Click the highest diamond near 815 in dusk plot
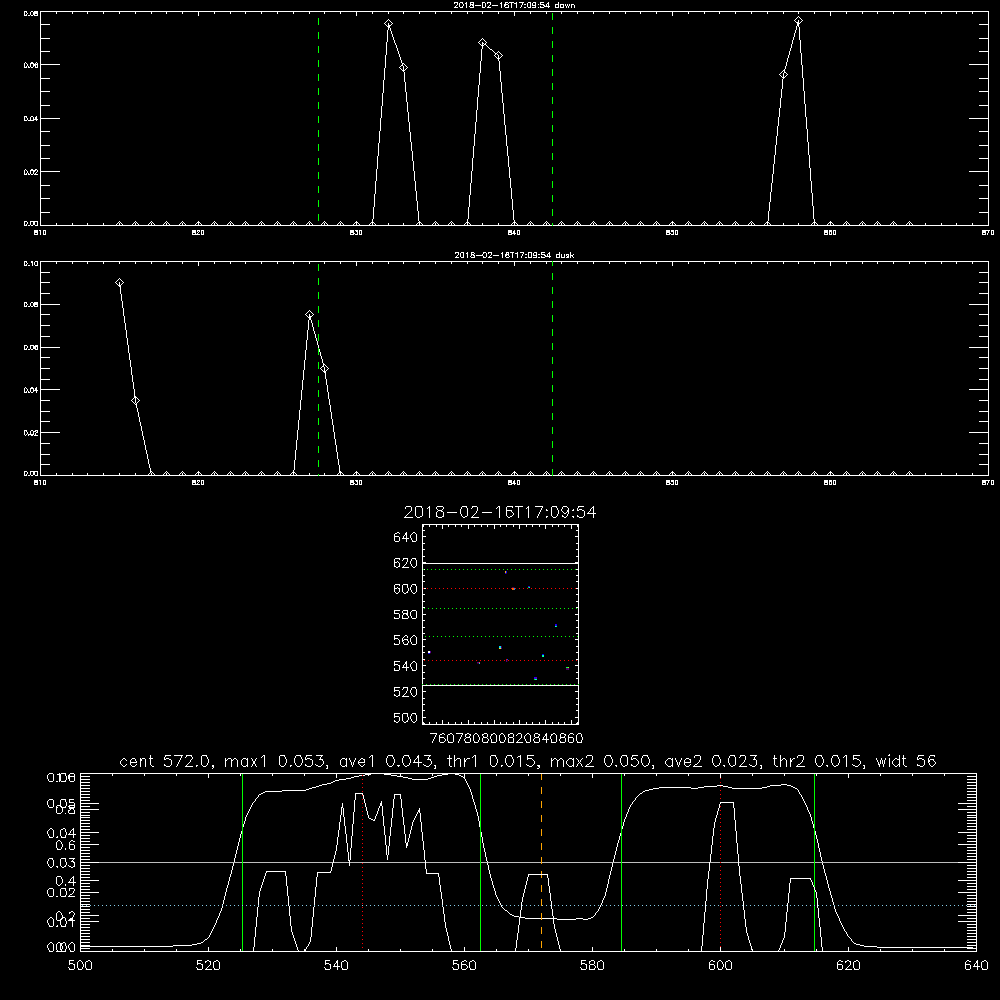Viewport: 1000px width, 1000px height. [119, 283]
